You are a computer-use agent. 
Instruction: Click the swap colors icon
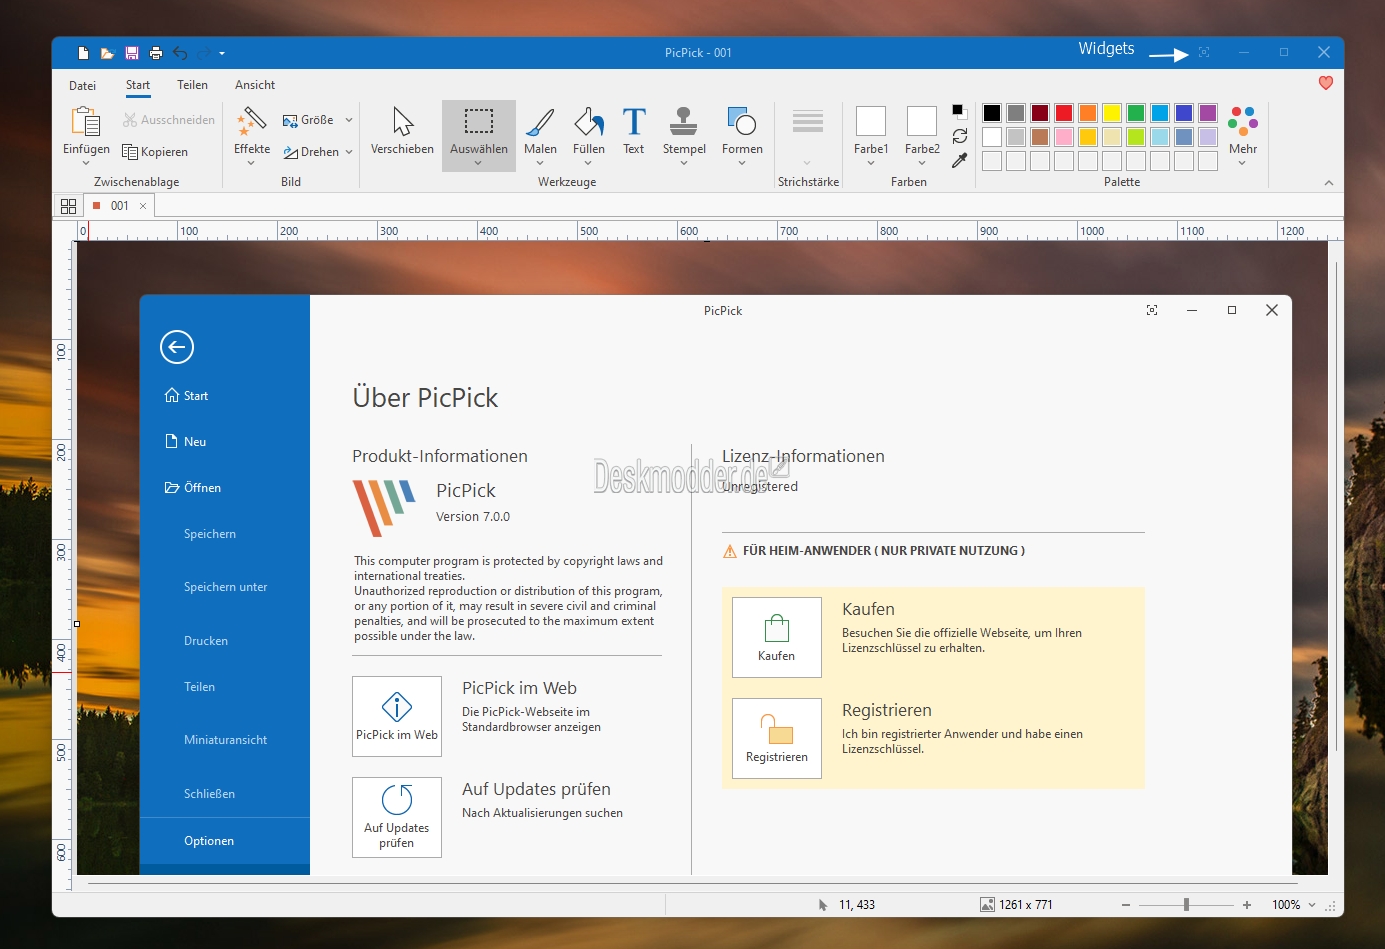959,136
